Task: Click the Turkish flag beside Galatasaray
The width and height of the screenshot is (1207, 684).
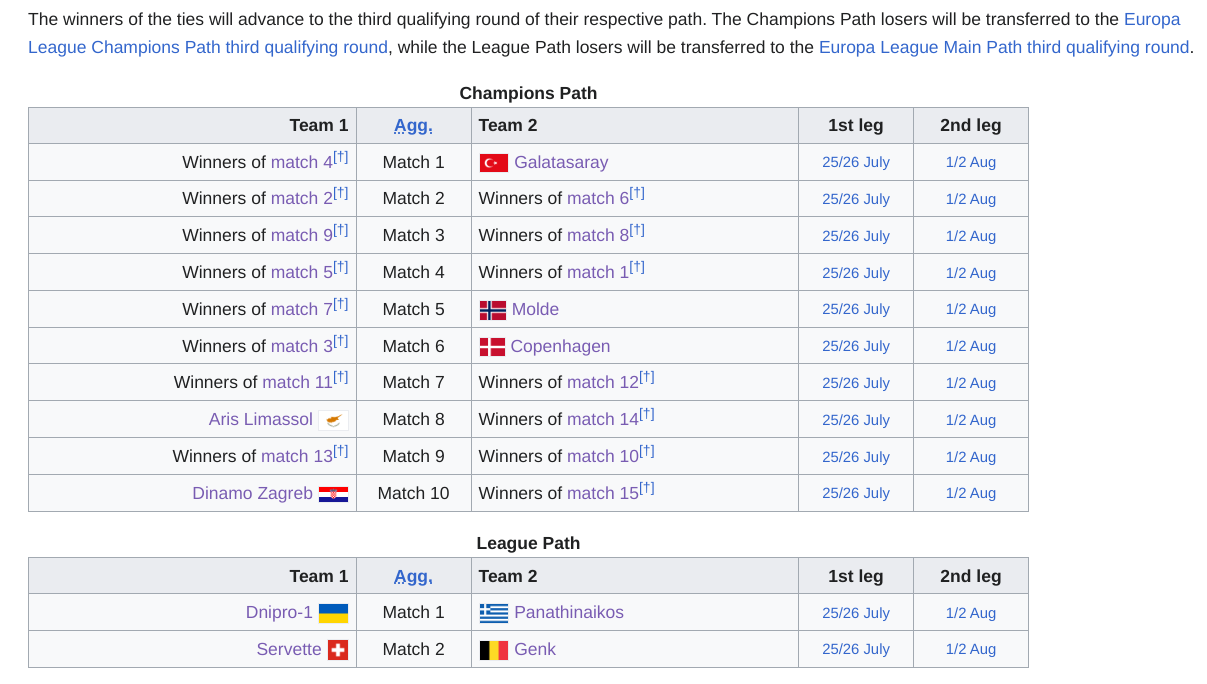Action: tap(494, 163)
